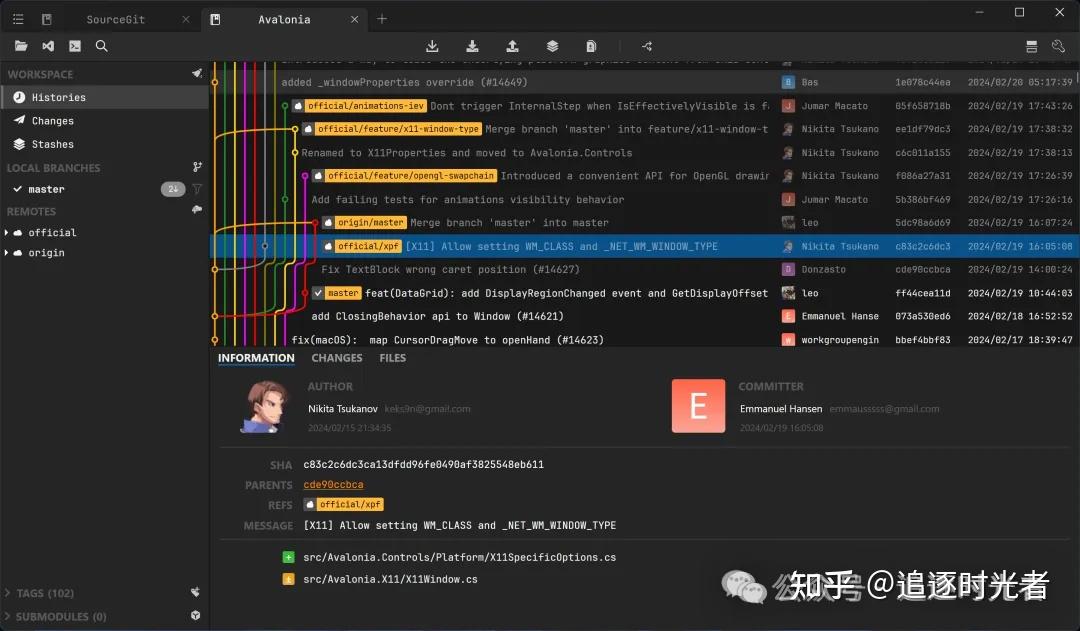
Task: Open src/Avalonia.X11/X11Window.cs file
Action: [390, 579]
